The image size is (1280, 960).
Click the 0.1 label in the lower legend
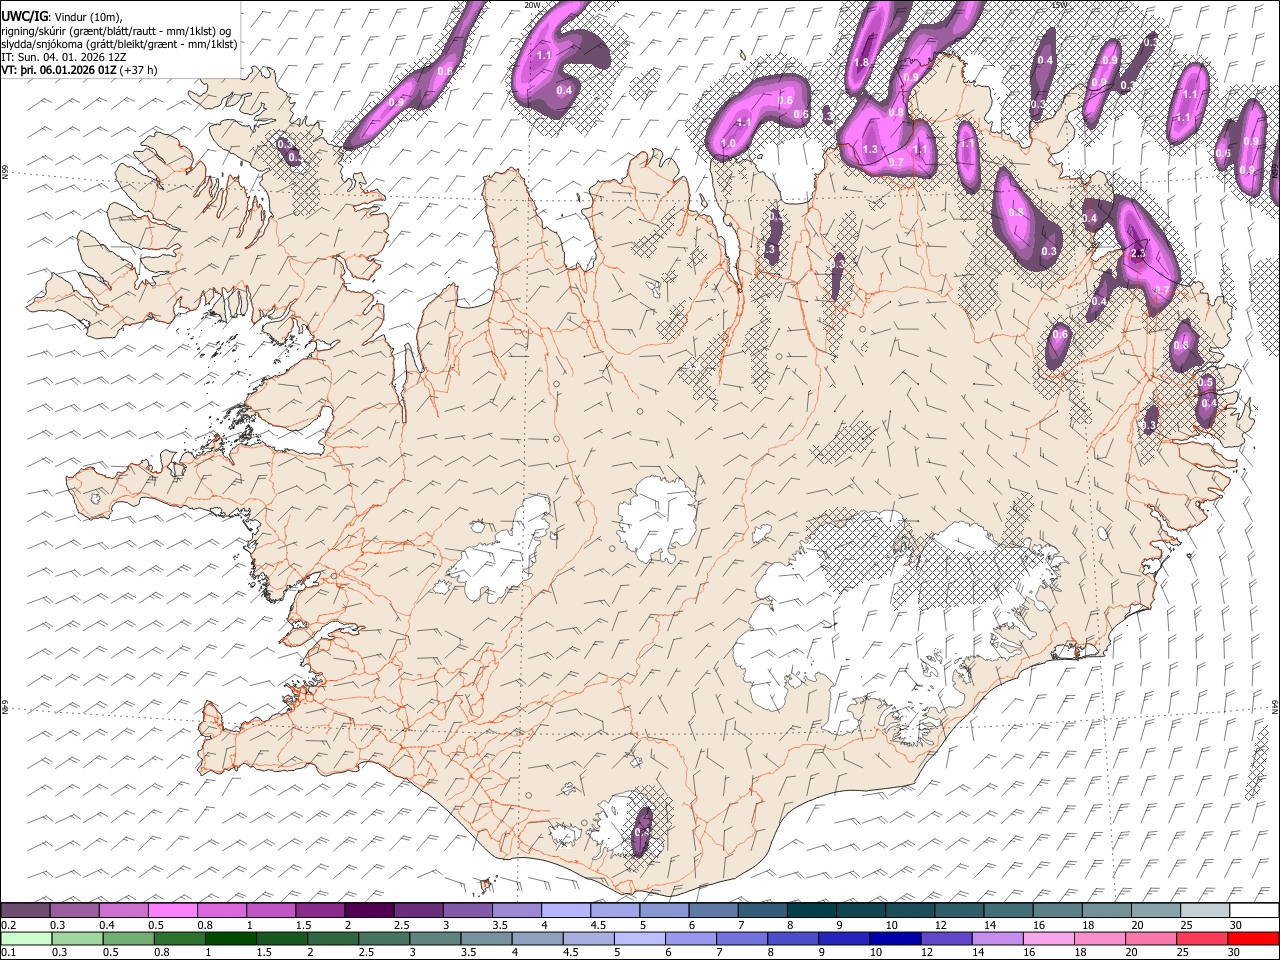8,953
